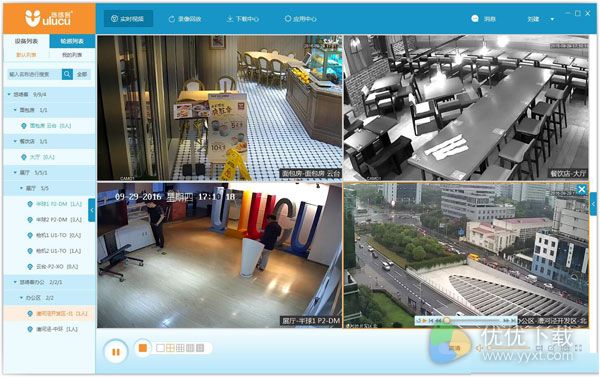Screen dimensions: 600x377
Task: Click the 全部 filter button
Action: [x=82, y=74]
